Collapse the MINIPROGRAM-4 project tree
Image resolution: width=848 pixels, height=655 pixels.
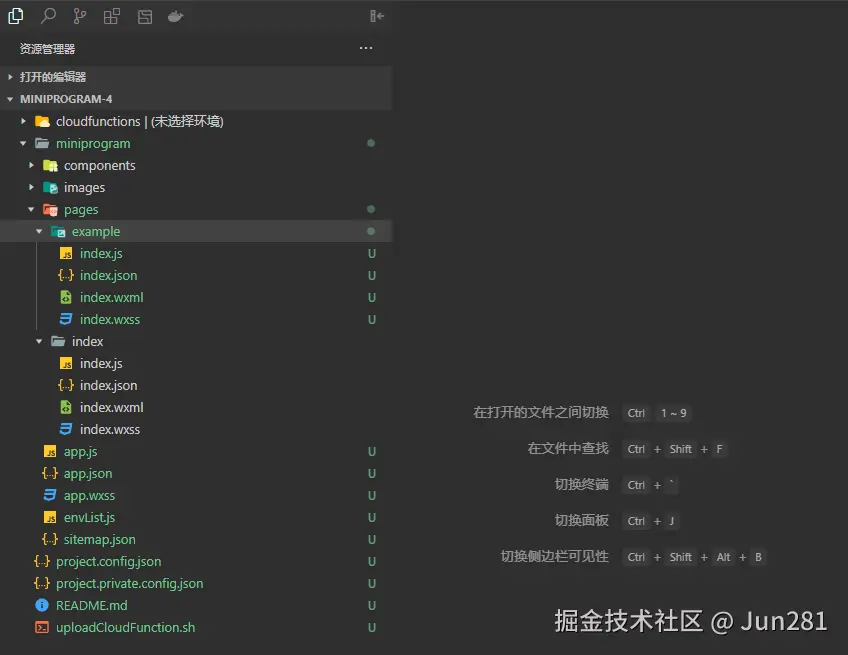[10, 99]
